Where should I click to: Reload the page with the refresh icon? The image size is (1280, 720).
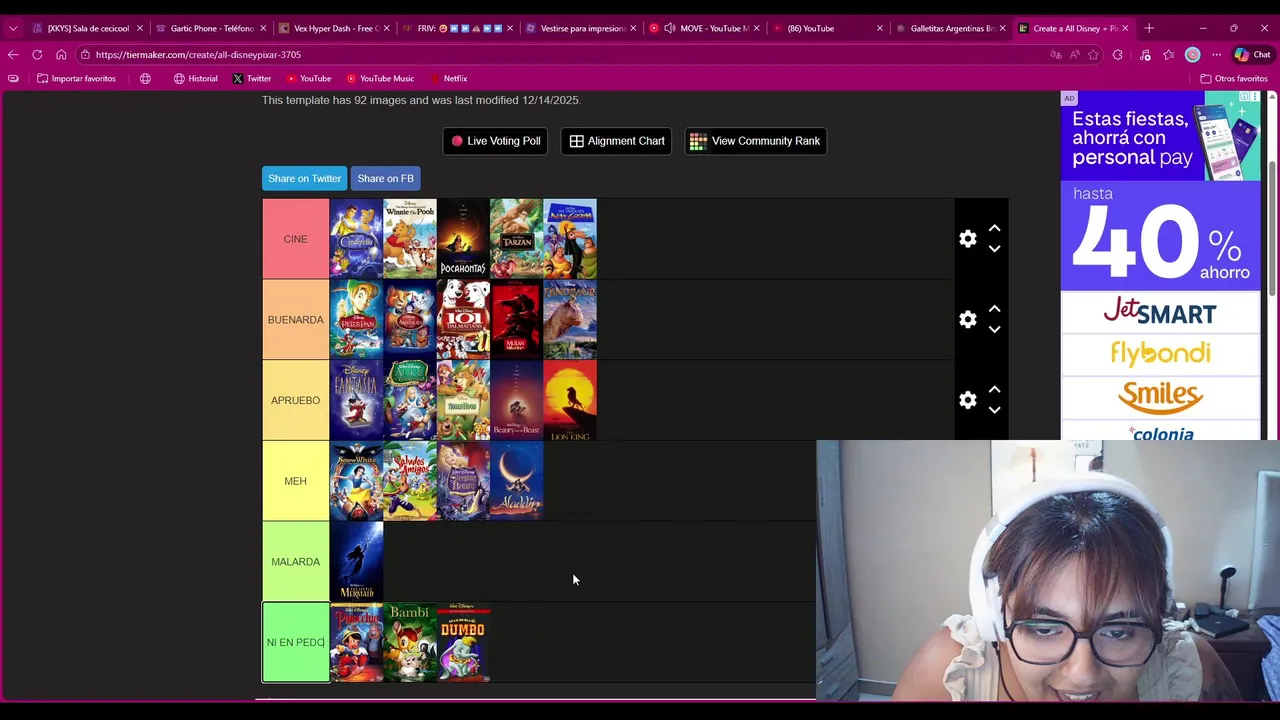[37, 55]
